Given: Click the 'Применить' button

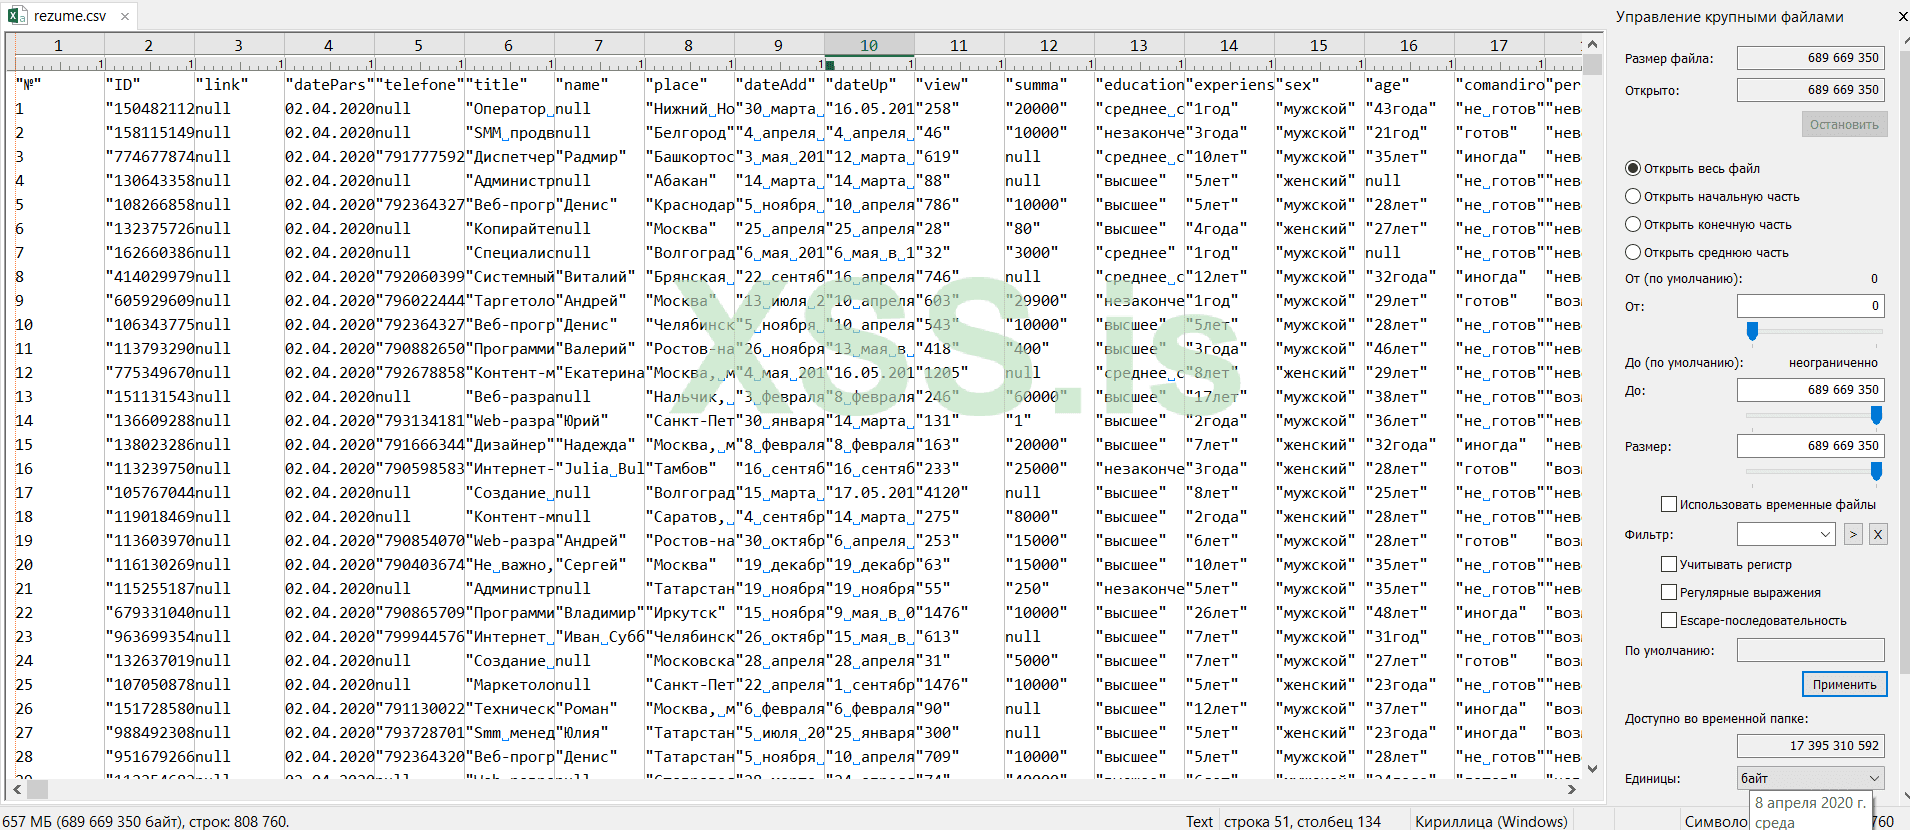Looking at the screenshot, I should tap(1844, 684).
